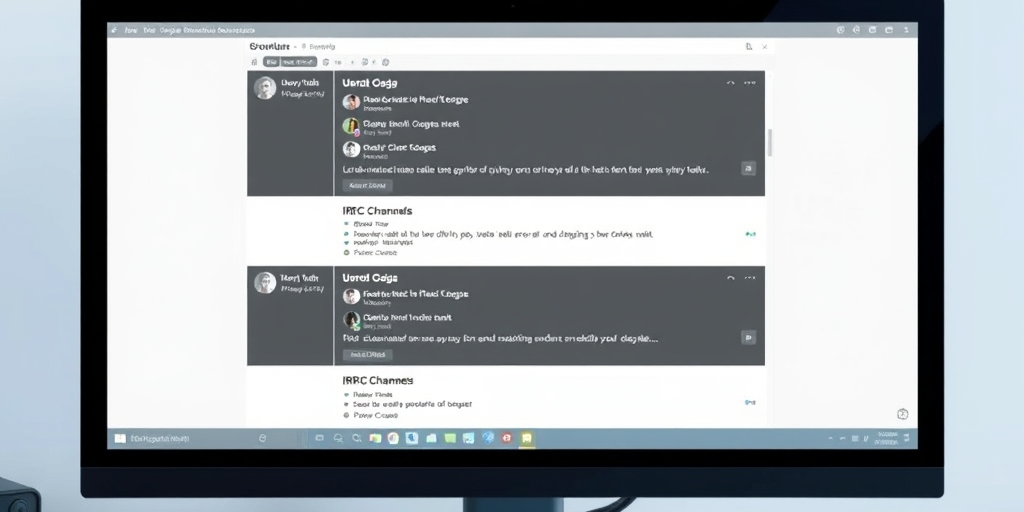This screenshot has width=1024, height=512.
Task: Open the three-dots menu on top card
Action: (x=750, y=83)
